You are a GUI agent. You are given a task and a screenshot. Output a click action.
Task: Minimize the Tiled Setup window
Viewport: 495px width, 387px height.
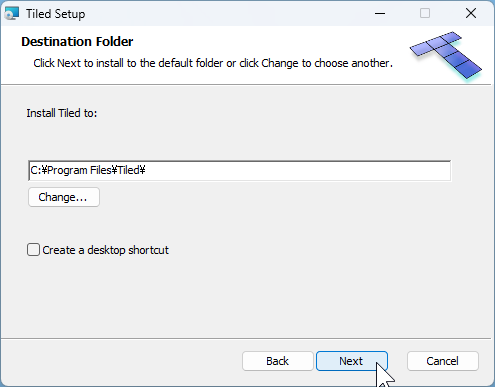pyautogui.click(x=380, y=14)
